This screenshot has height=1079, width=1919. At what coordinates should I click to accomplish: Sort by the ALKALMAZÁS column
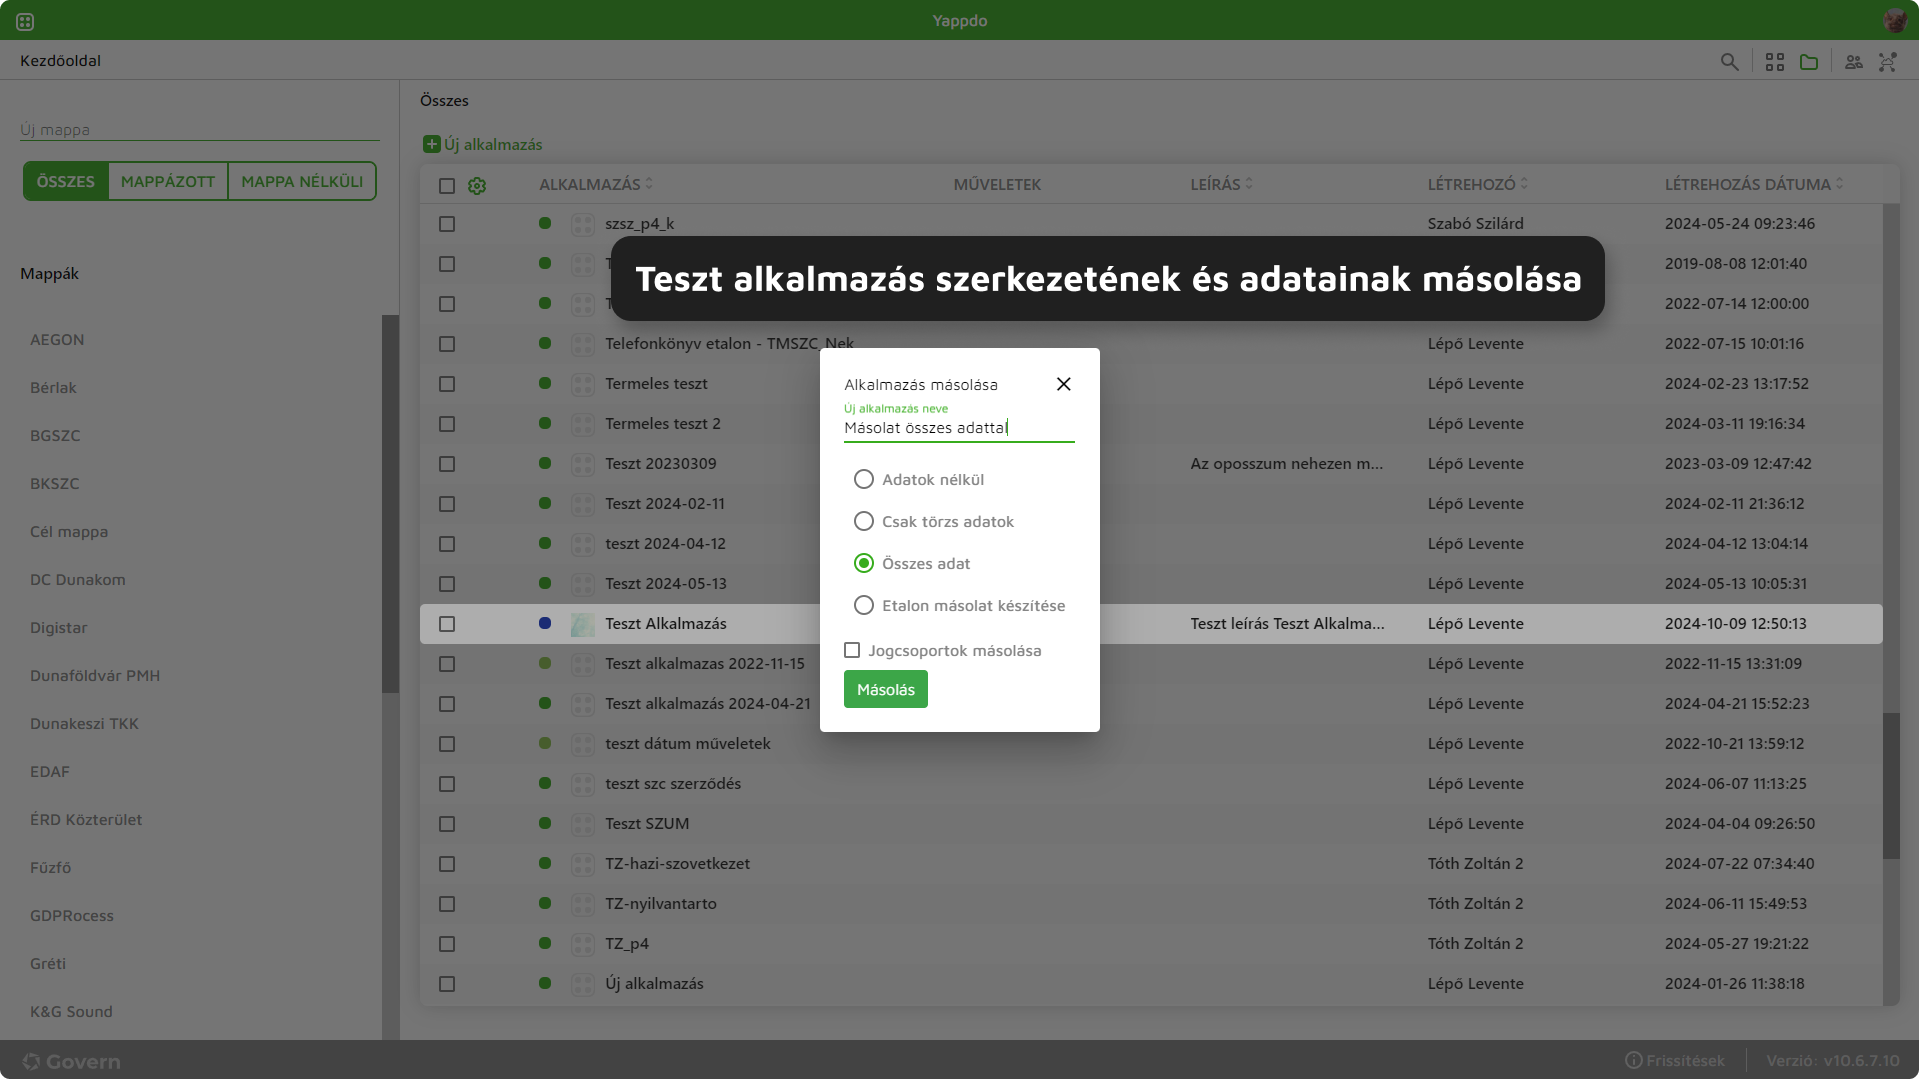(x=649, y=183)
